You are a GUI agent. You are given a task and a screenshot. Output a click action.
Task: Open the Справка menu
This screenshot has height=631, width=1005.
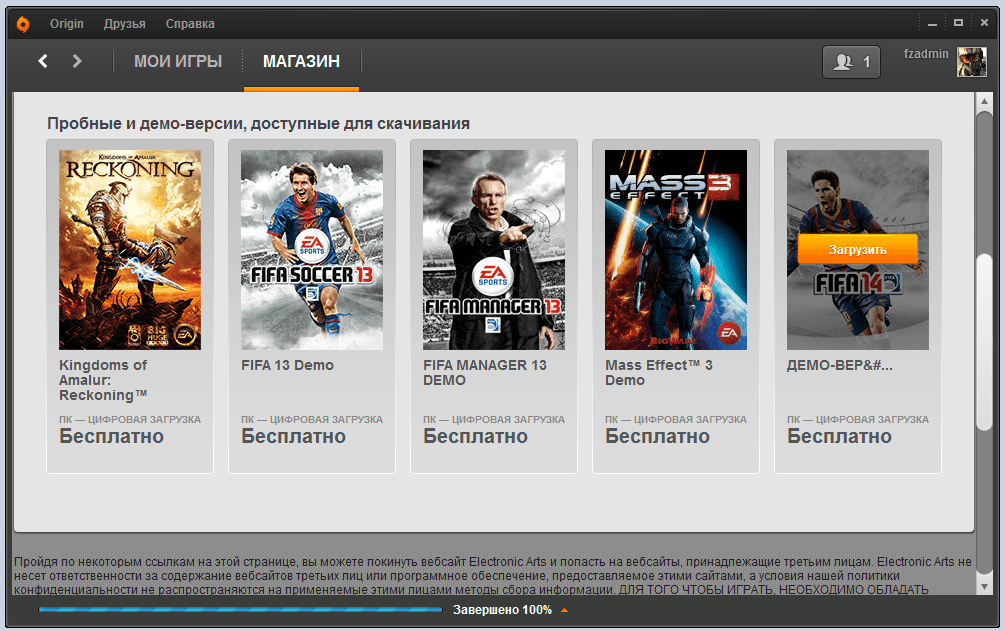pyautogui.click(x=190, y=24)
